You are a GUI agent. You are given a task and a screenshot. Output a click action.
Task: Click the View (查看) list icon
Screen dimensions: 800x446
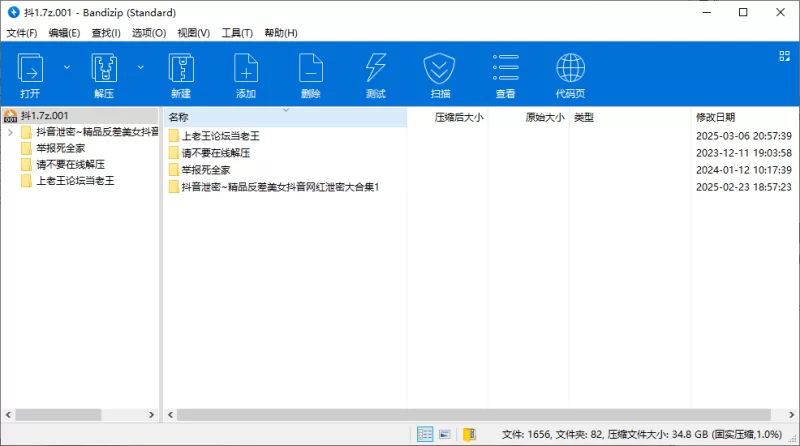click(506, 75)
